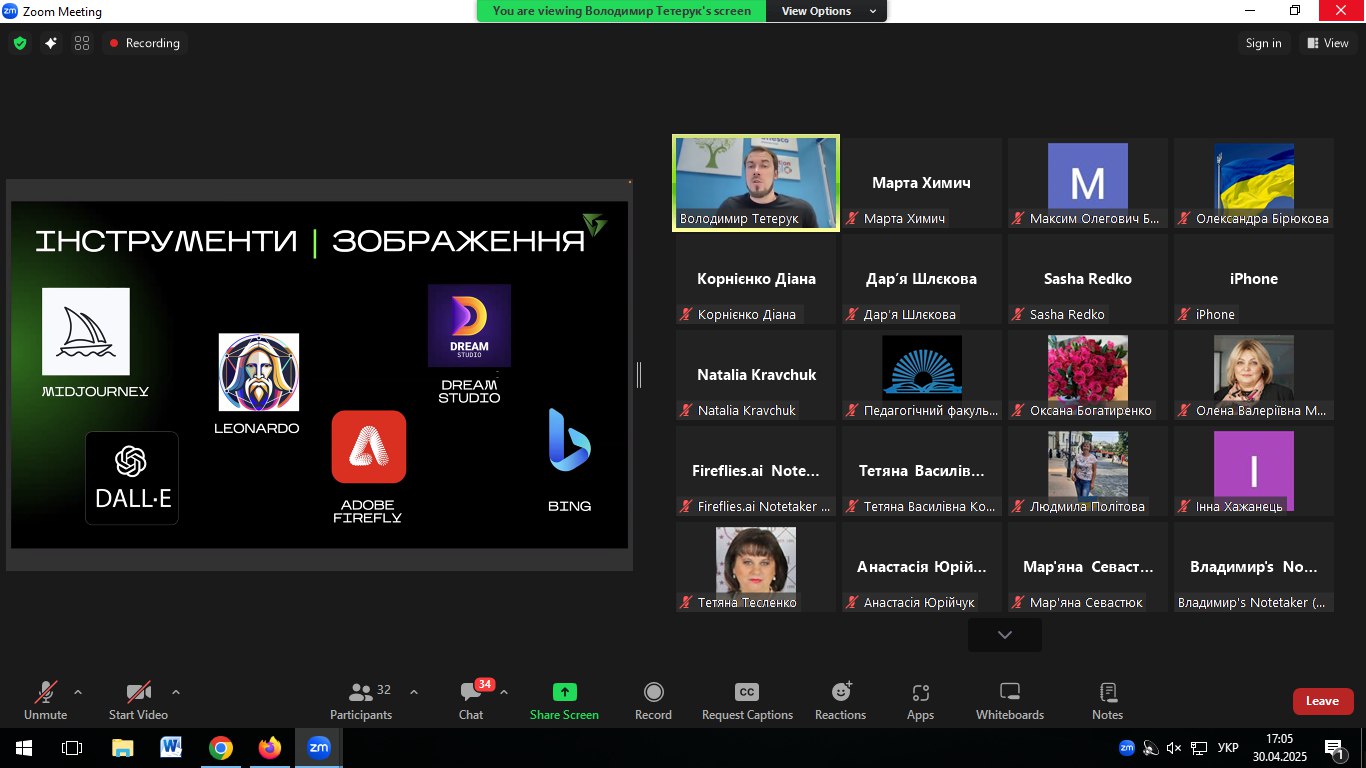Open the Windows Start menu
The height and width of the screenshot is (768, 1366).
[24, 748]
